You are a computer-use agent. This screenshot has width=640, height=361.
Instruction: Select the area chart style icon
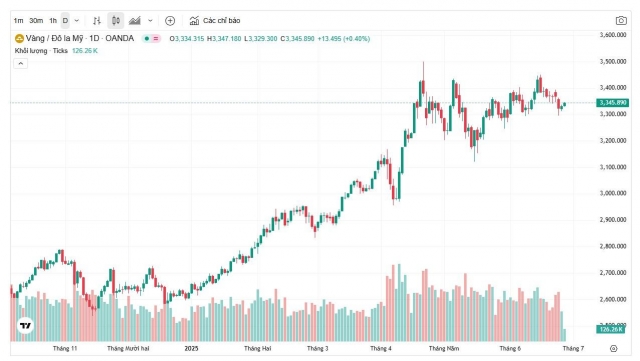point(135,20)
